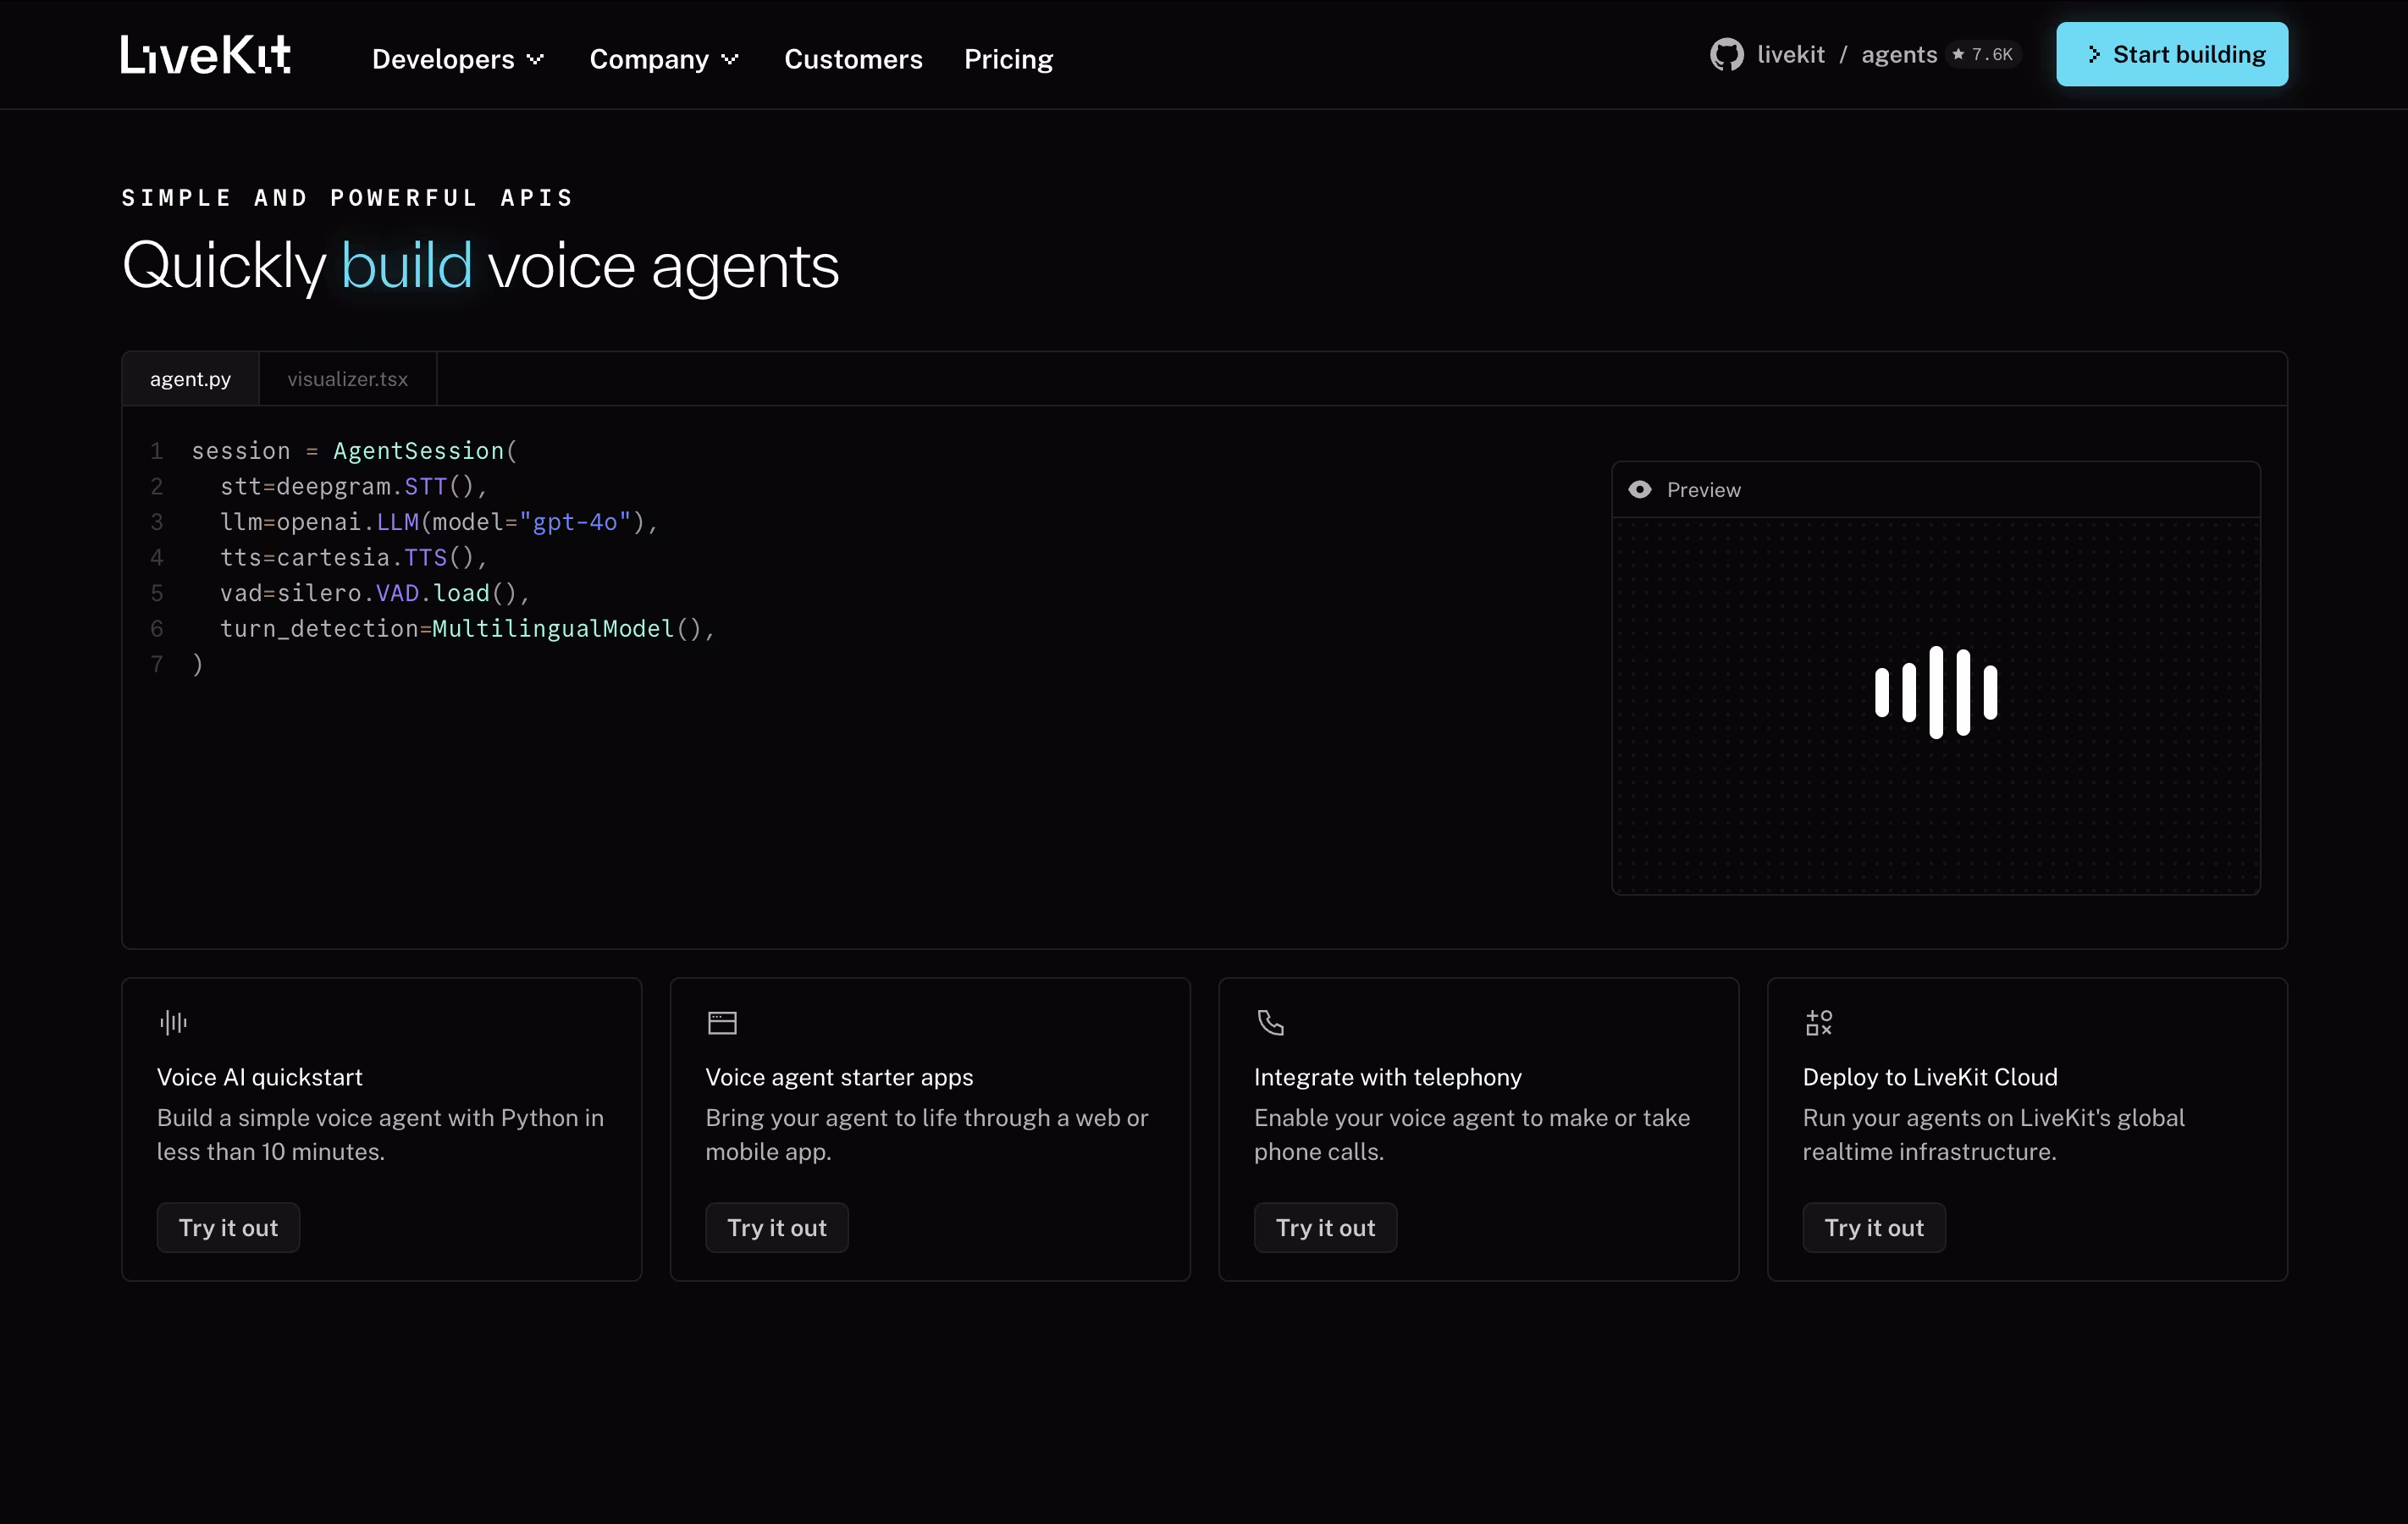
Task: Open the livekit / agents repository link
Action: [1845, 55]
